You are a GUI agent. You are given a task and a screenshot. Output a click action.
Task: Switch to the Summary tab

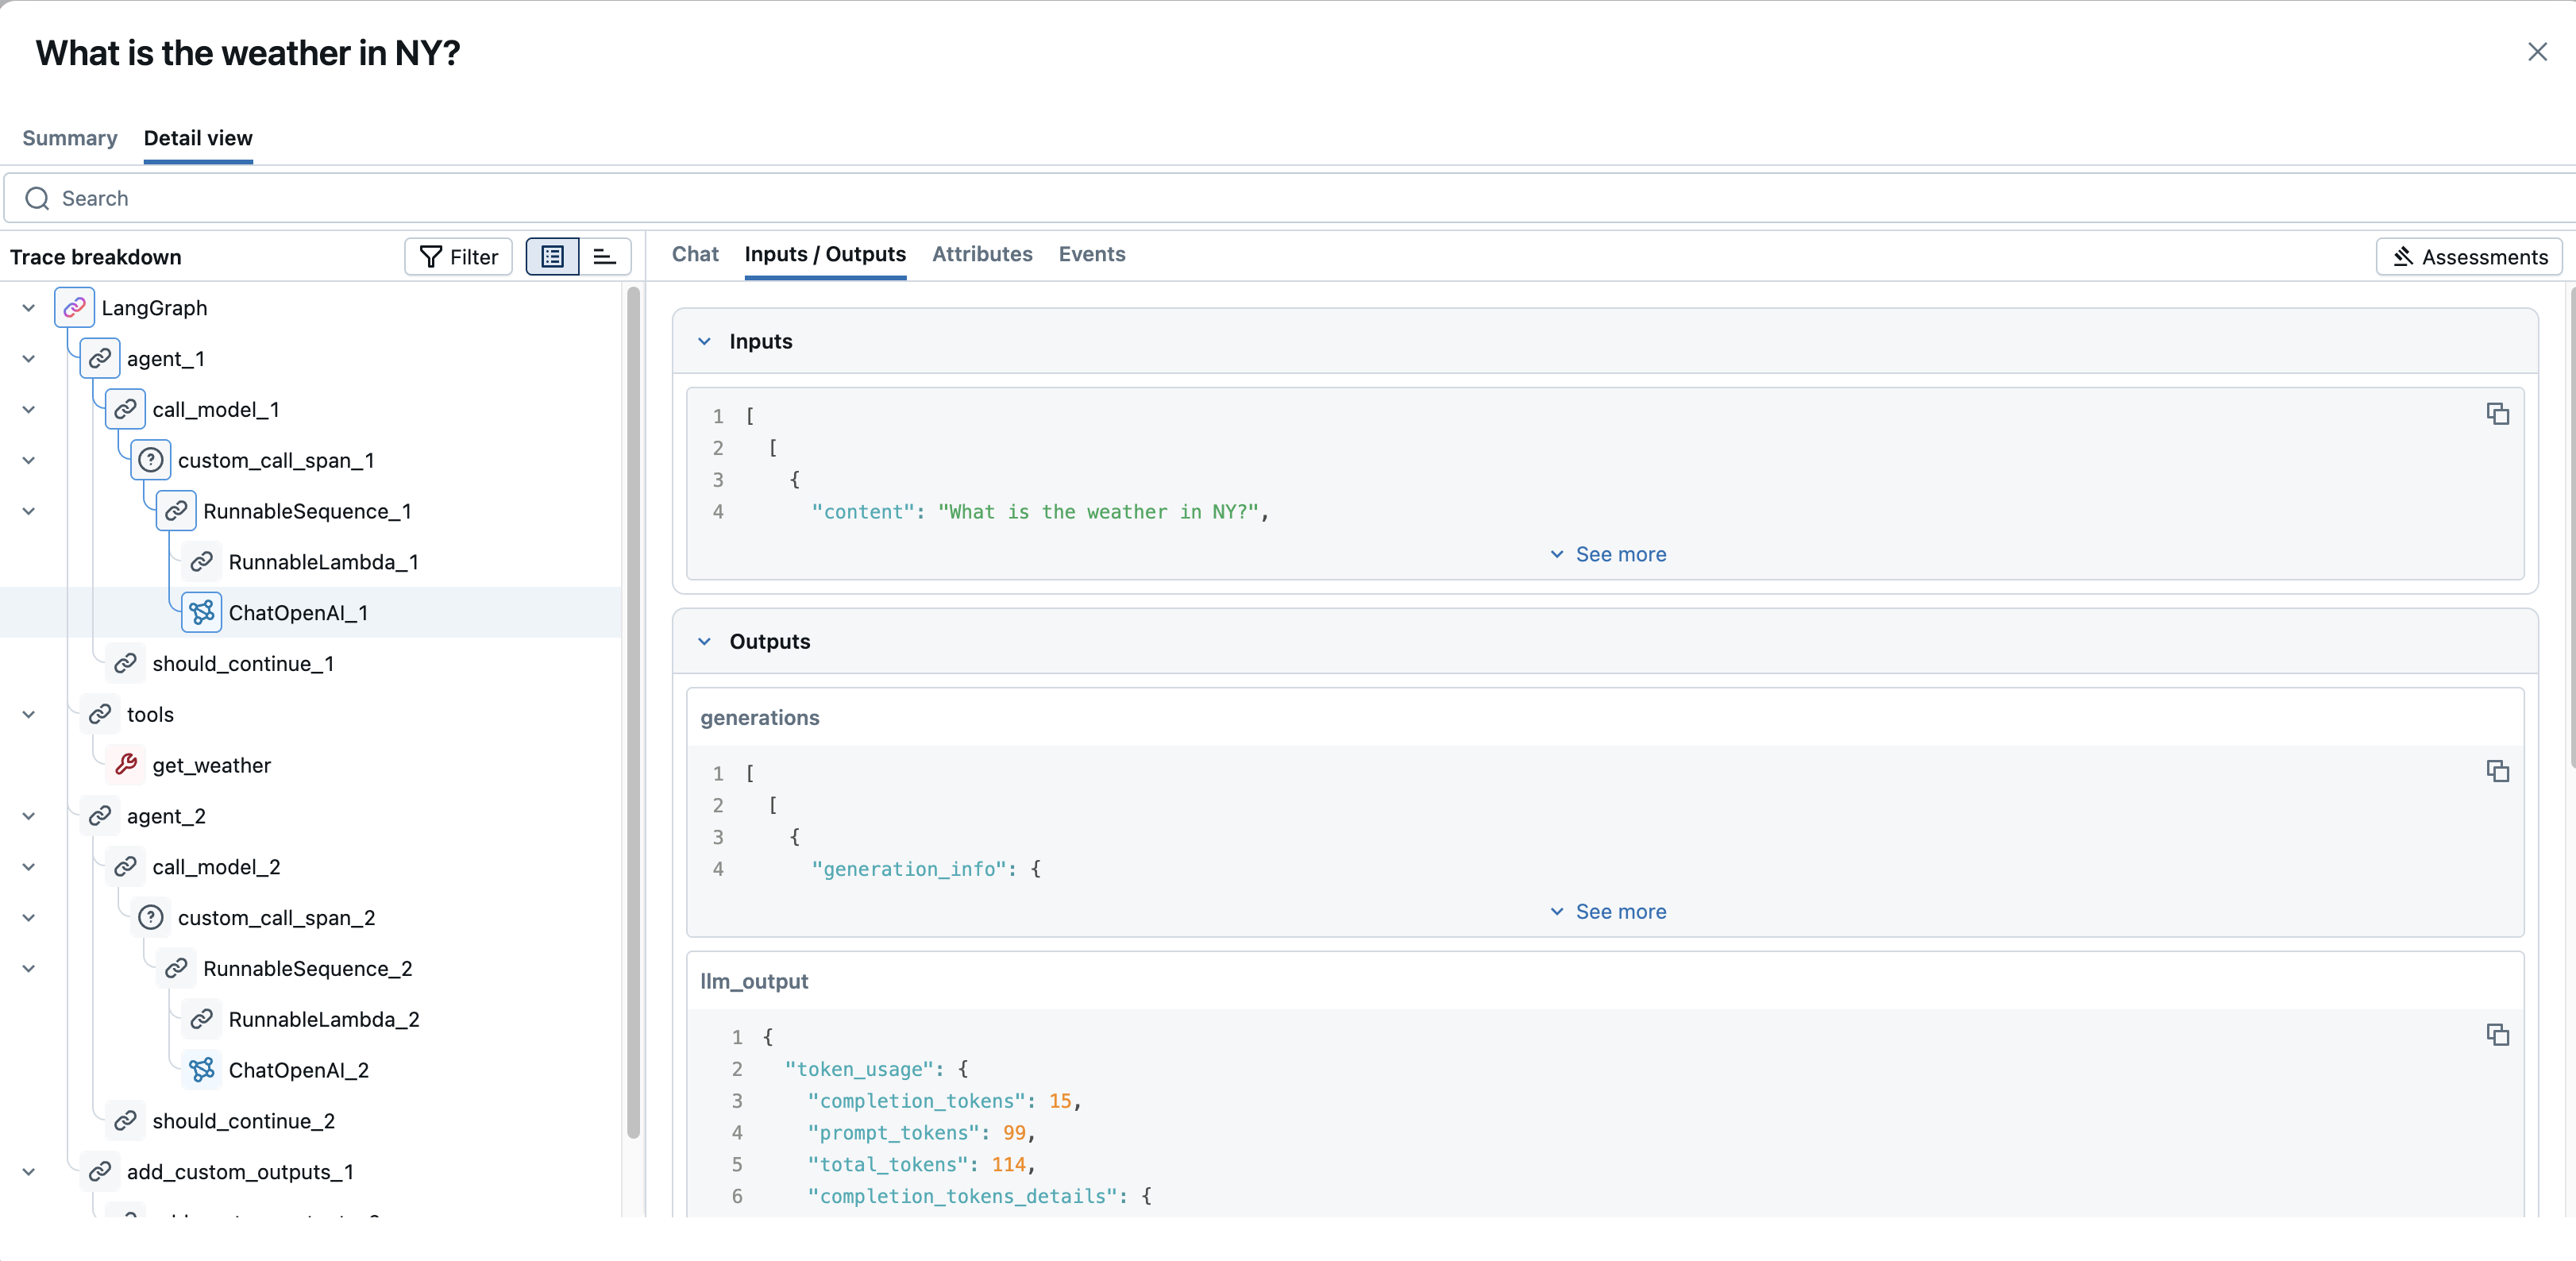point(69,138)
